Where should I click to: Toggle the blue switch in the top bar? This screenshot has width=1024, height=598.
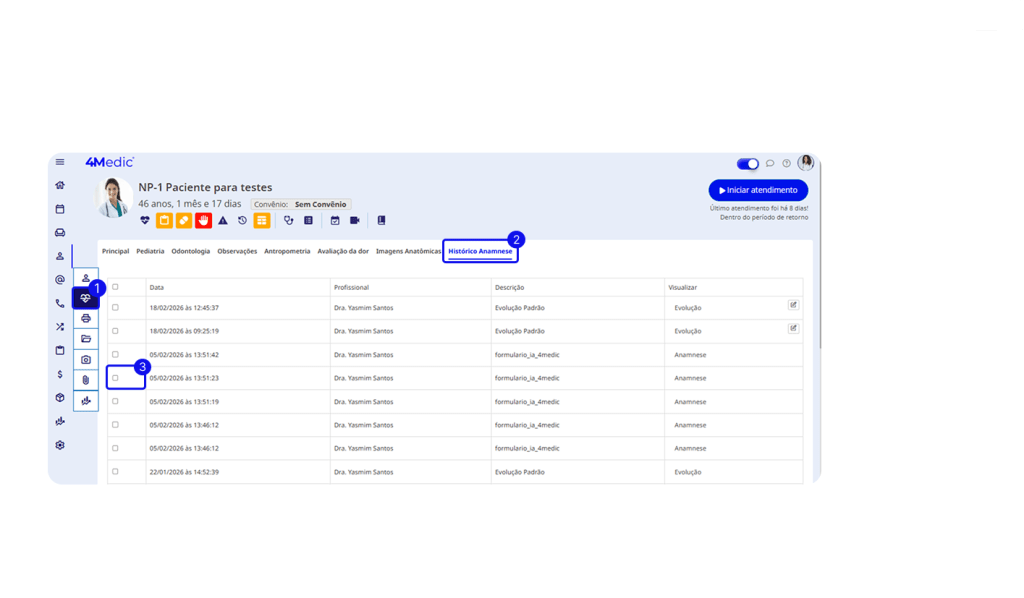point(747,164)
